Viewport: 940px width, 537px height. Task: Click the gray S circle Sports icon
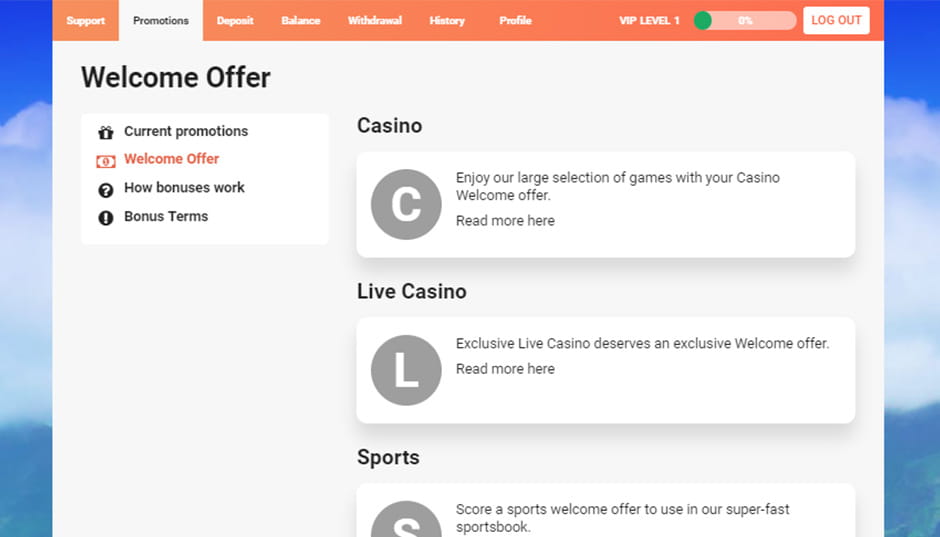(x=406, y=519)
